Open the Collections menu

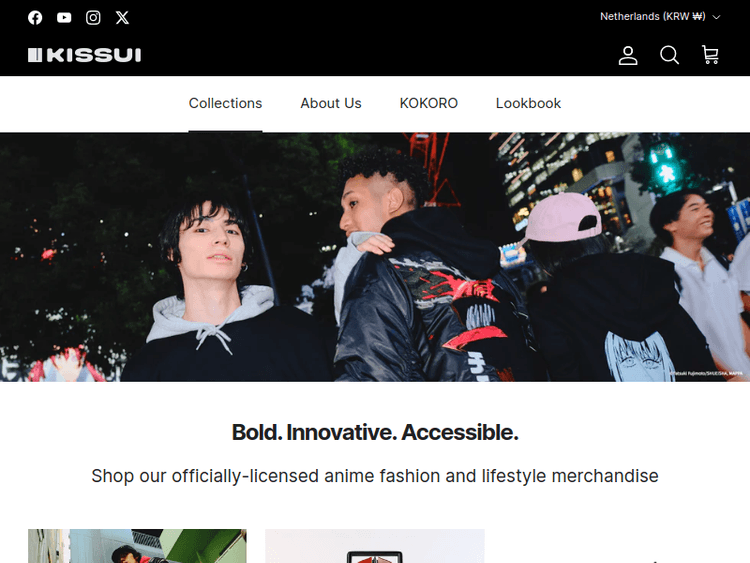(x=225, y=103)
